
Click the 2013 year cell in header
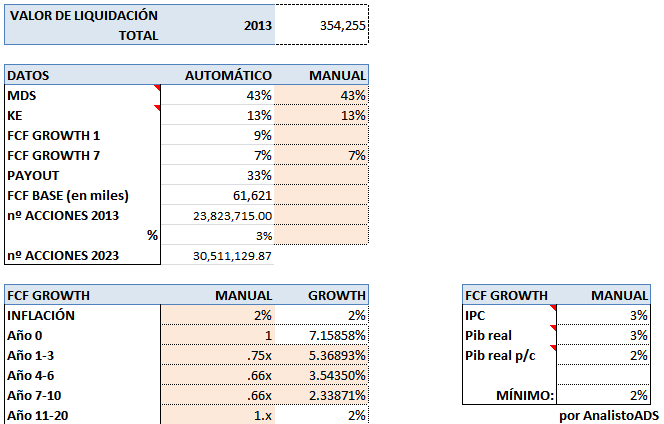(x=257, y=25)
